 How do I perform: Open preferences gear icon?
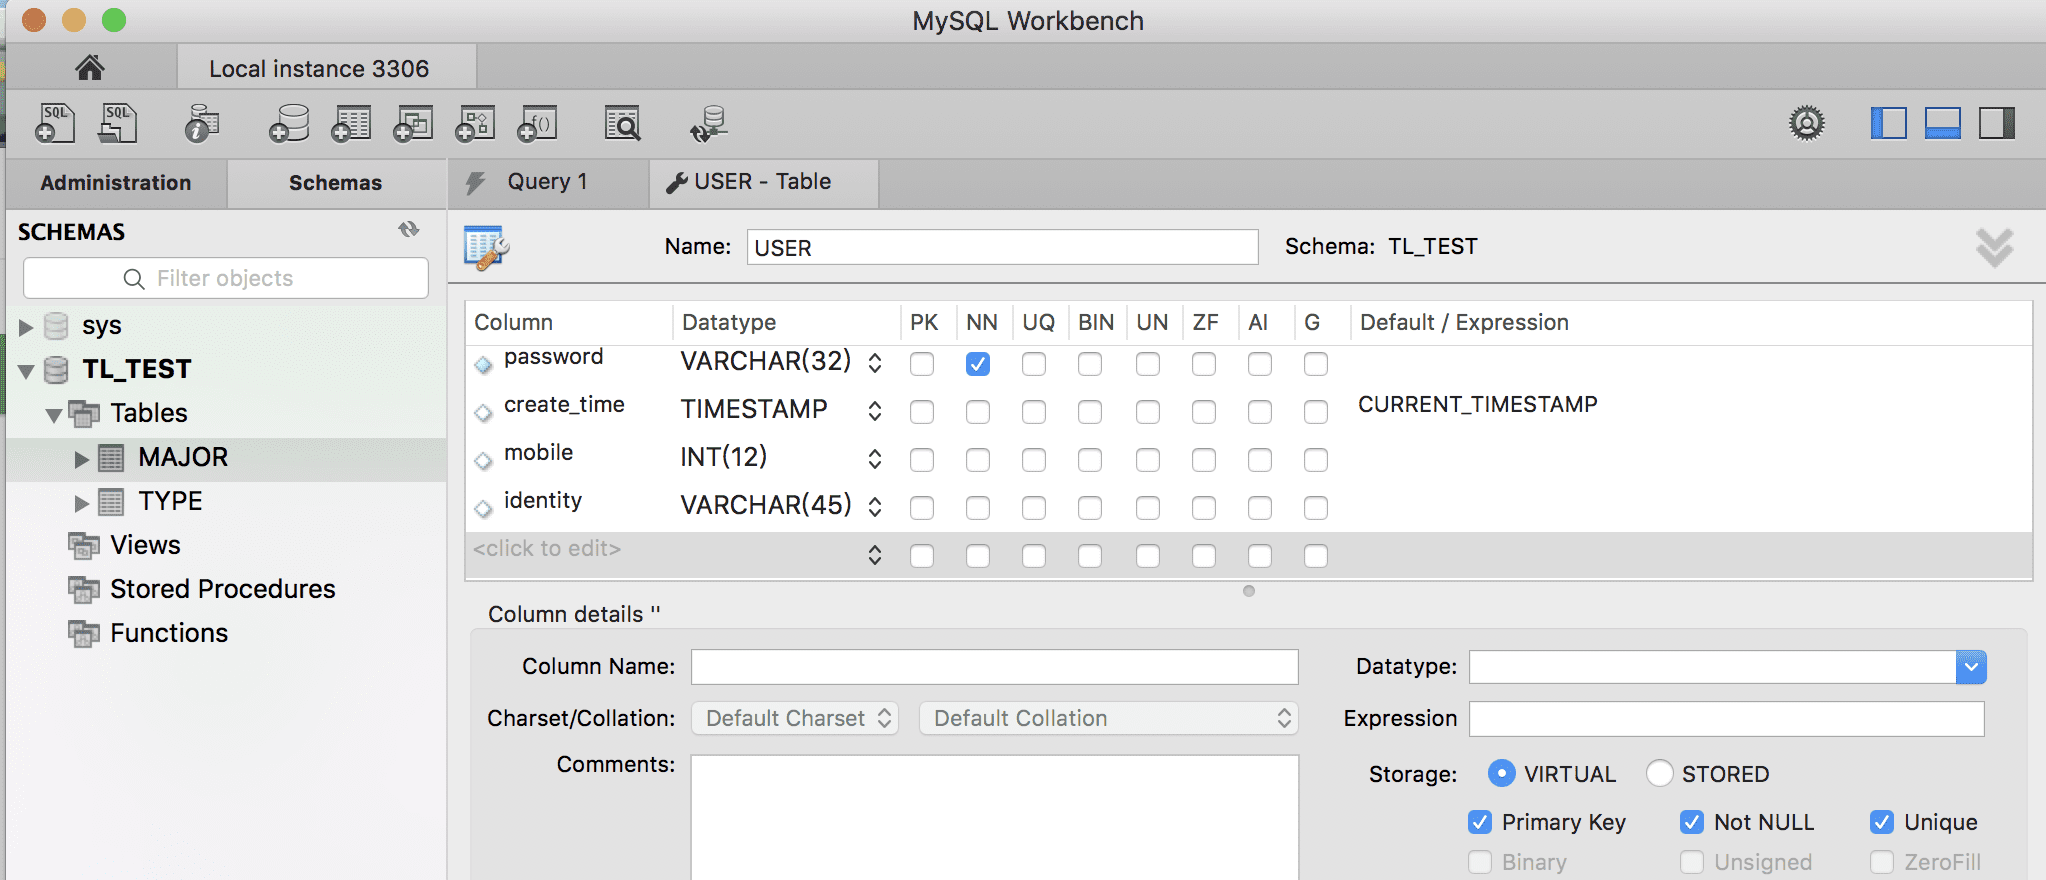pyautogui.click(x=1806, y=124)
